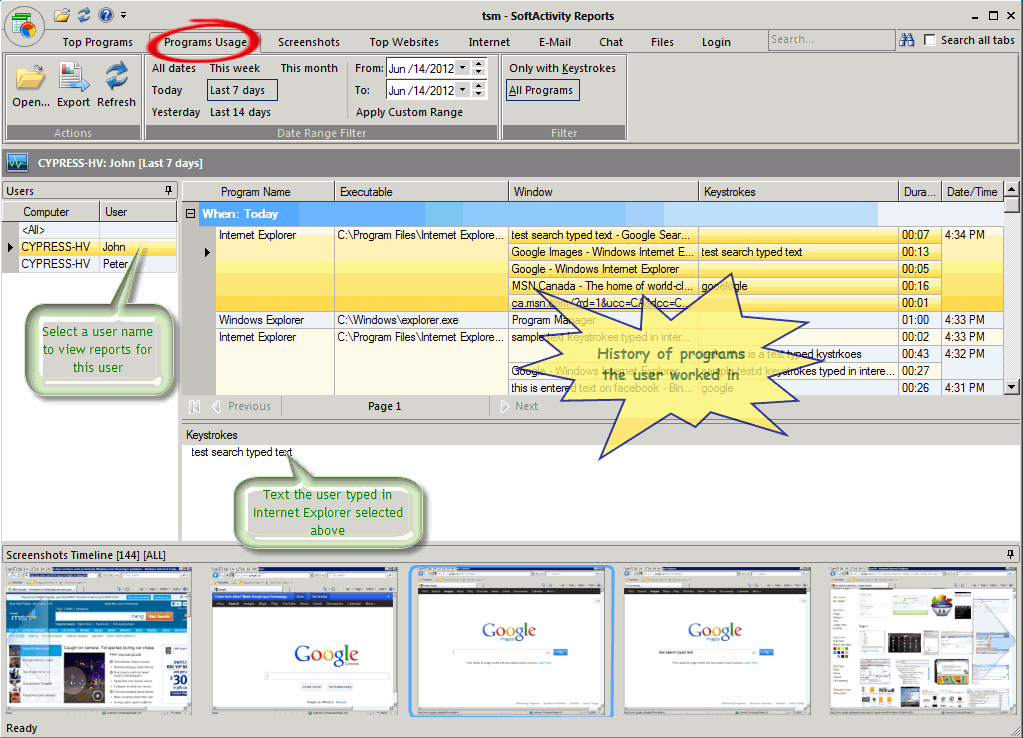Click Apply Custom Range
This screenshot has width=1023, height=738.
pos(409,112)
